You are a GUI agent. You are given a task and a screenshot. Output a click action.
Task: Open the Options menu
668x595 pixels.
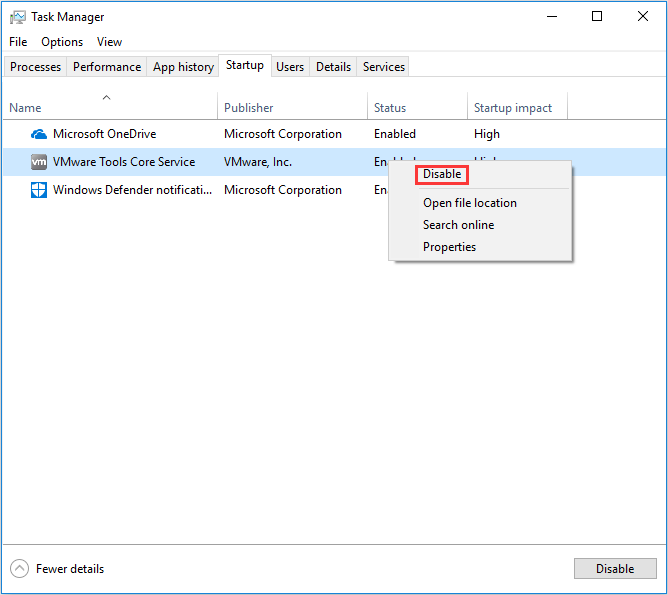pos(62,42)
